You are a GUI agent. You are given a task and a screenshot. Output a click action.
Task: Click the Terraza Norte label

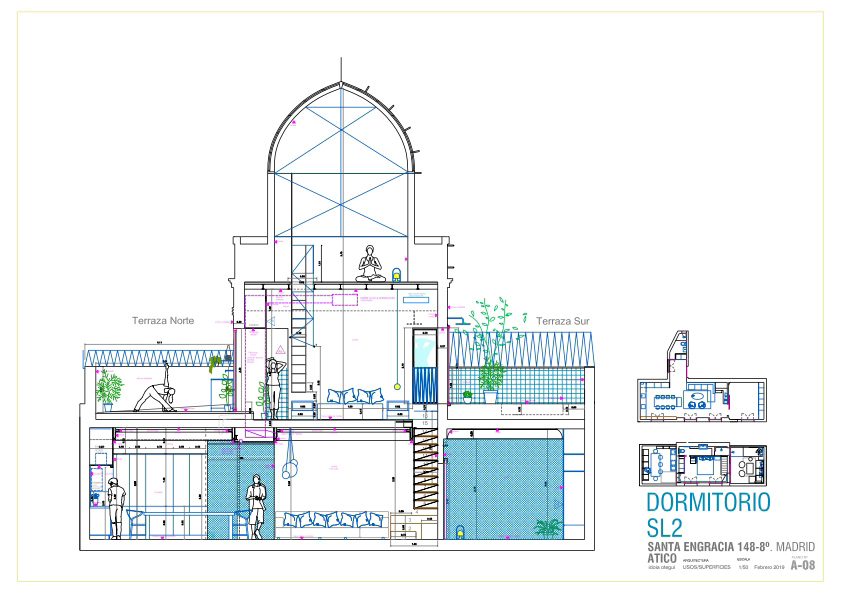point(163,321)
